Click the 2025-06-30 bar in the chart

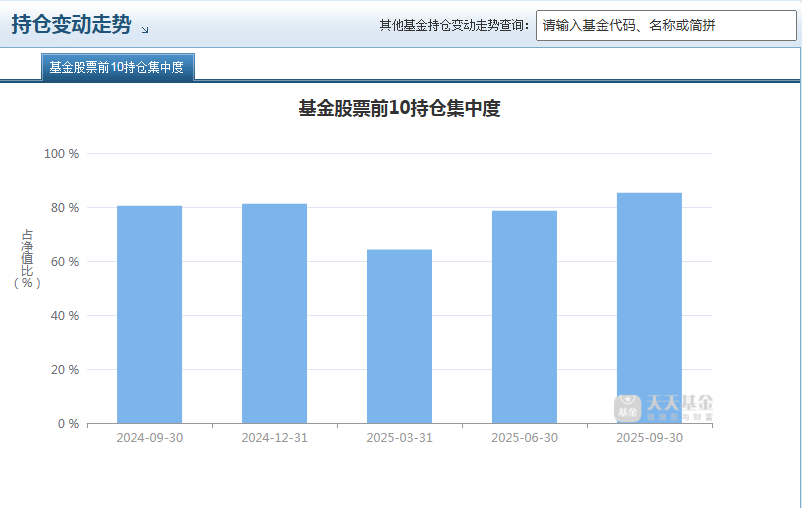(524, 317)
